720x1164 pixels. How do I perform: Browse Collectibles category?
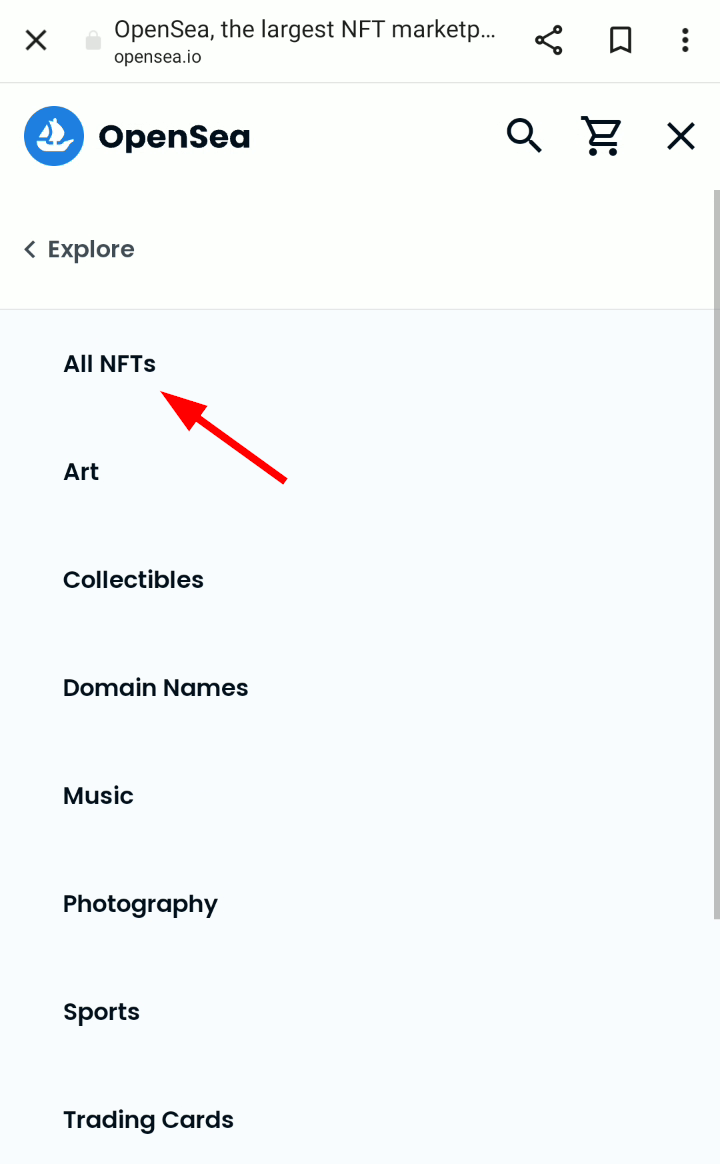coord(133,580)
